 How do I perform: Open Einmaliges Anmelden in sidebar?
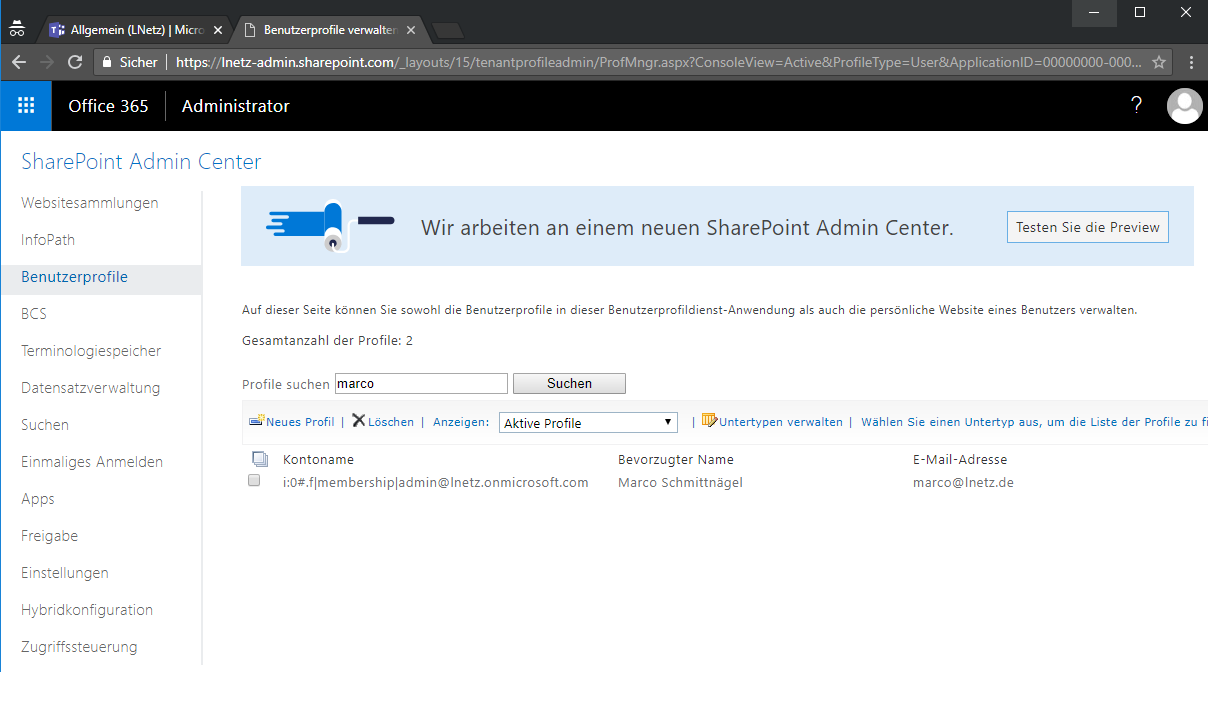coord(92,462)
